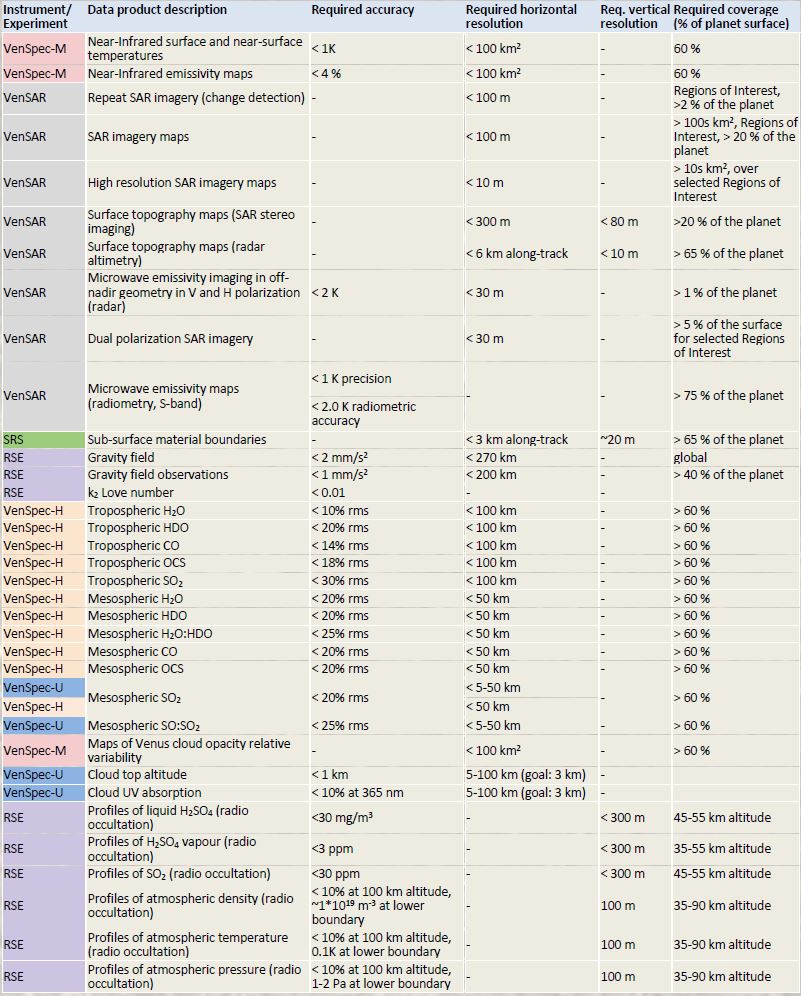The width and height of the screenshot is (801, 996).
Task: Click the "Mesospheric H₂O:HDO" cell
Action: pyautogui.click(x=150, y=633)
